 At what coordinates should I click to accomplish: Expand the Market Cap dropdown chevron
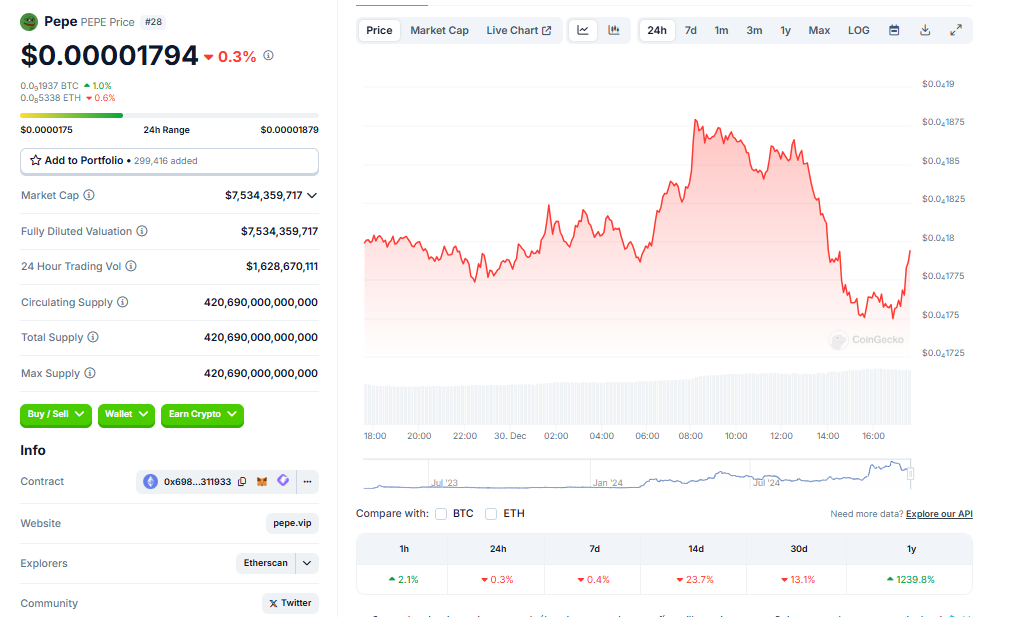click(311, 196)
